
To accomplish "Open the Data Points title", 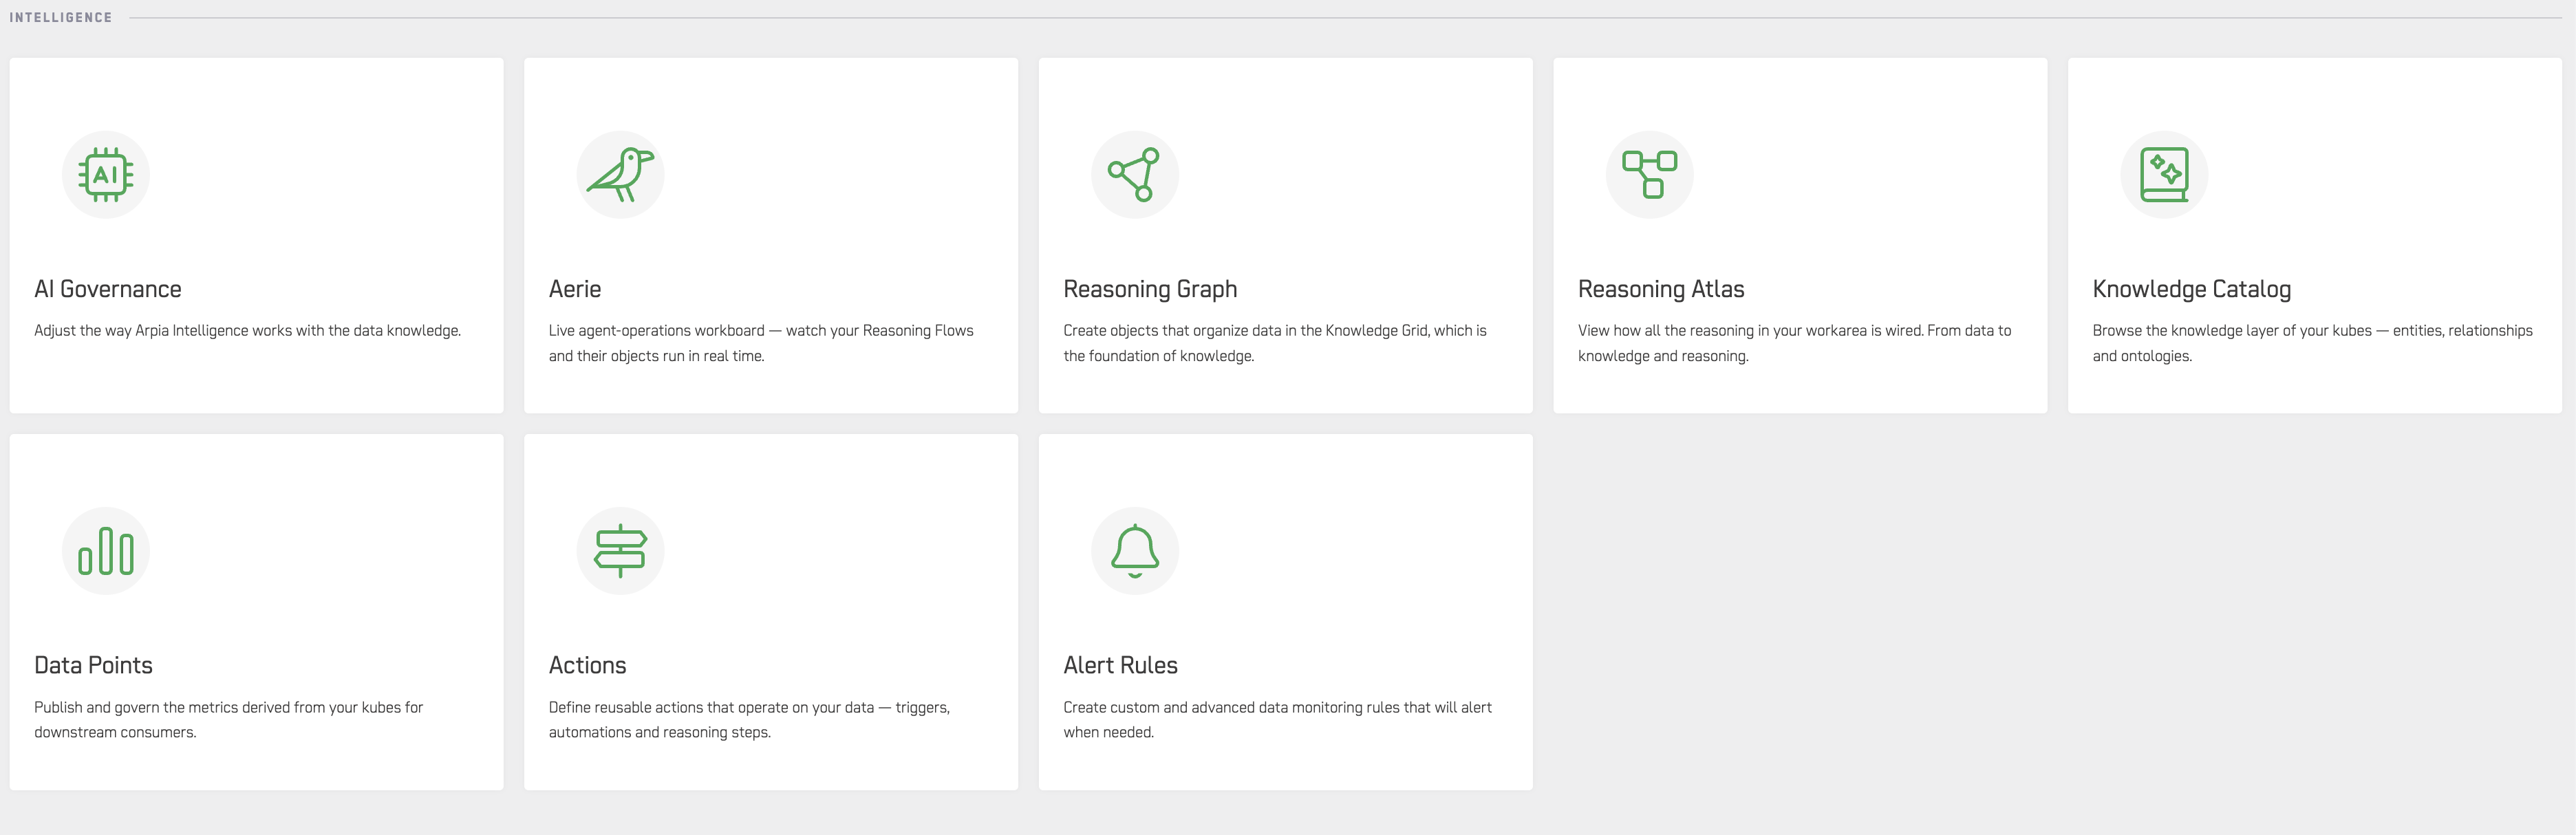I will (x=93, y=665).
